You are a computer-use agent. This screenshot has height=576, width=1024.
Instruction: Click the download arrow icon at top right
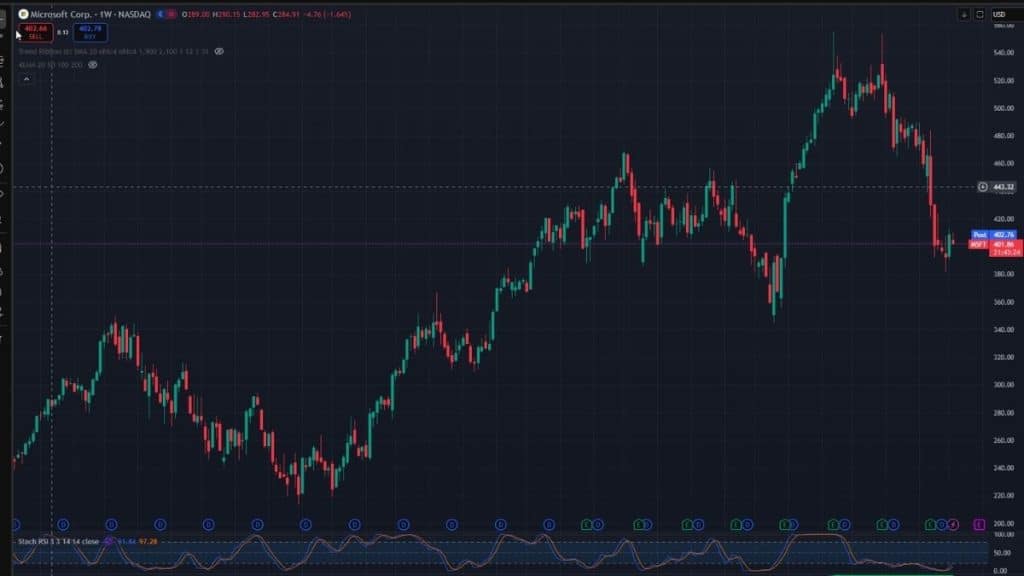click(x=964, y=14)
